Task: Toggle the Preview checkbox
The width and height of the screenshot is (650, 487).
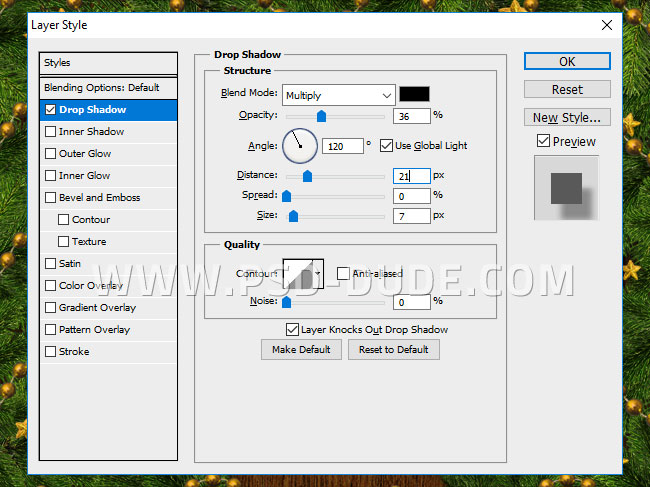Action: (x=543, y=141)
